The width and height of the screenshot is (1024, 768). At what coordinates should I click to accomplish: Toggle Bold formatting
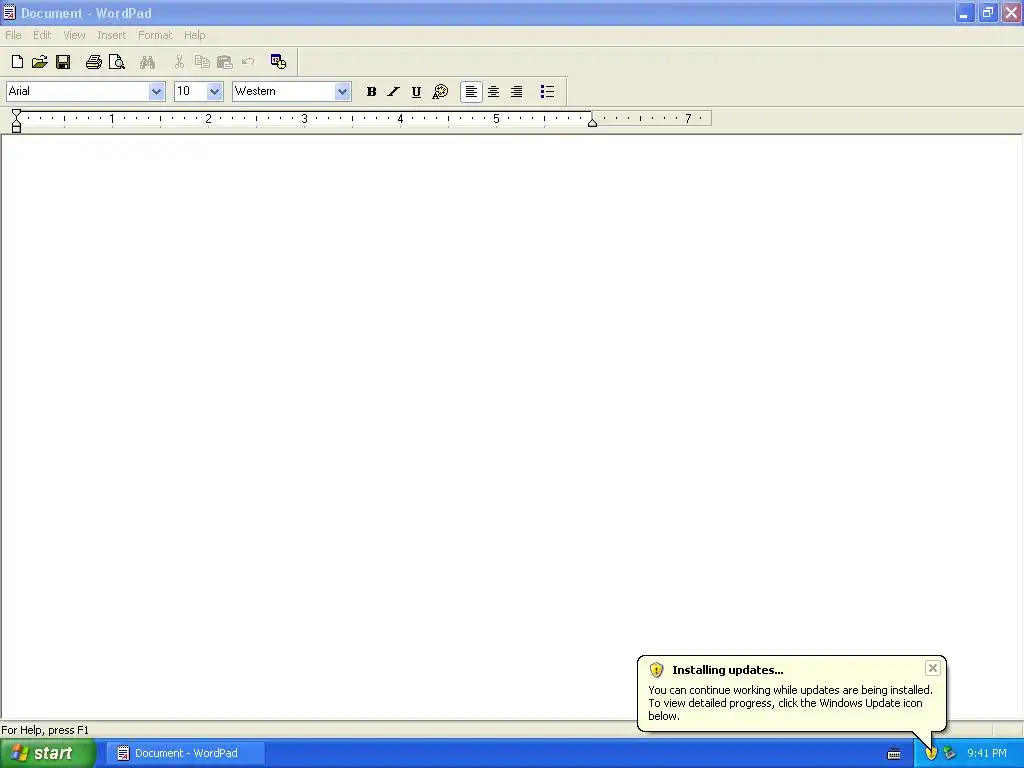371,91
